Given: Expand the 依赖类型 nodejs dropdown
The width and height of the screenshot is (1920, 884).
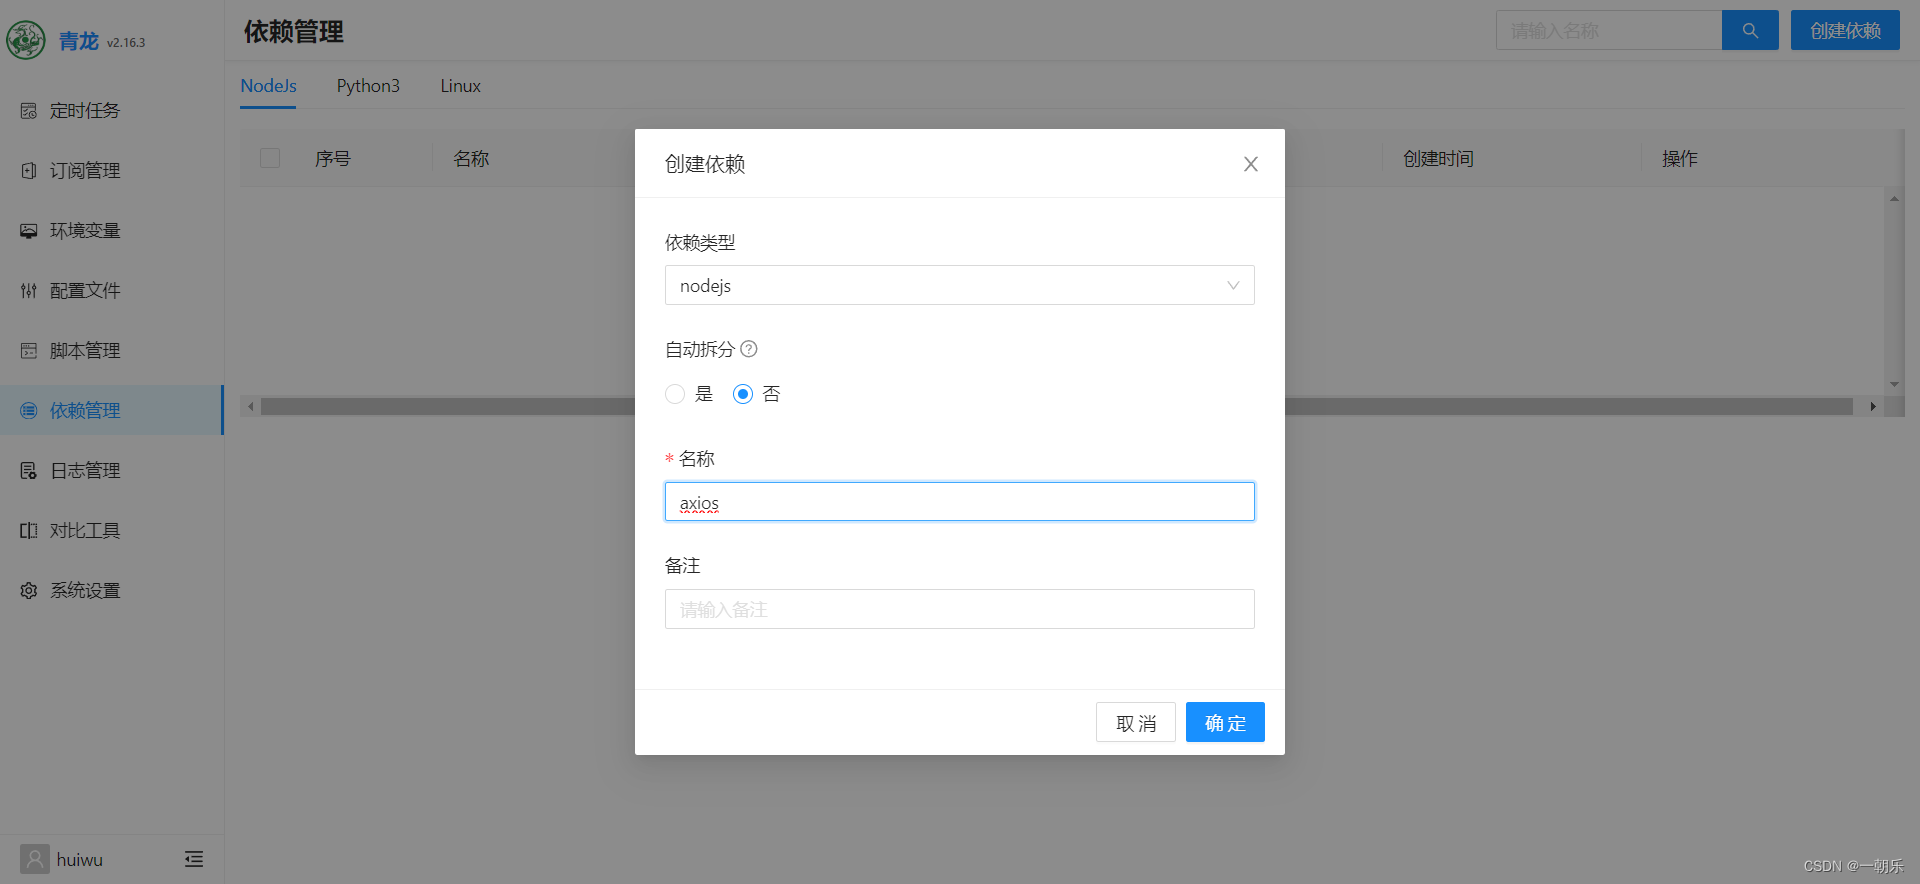Looking at the screenshot, I should tap(959, 285).
